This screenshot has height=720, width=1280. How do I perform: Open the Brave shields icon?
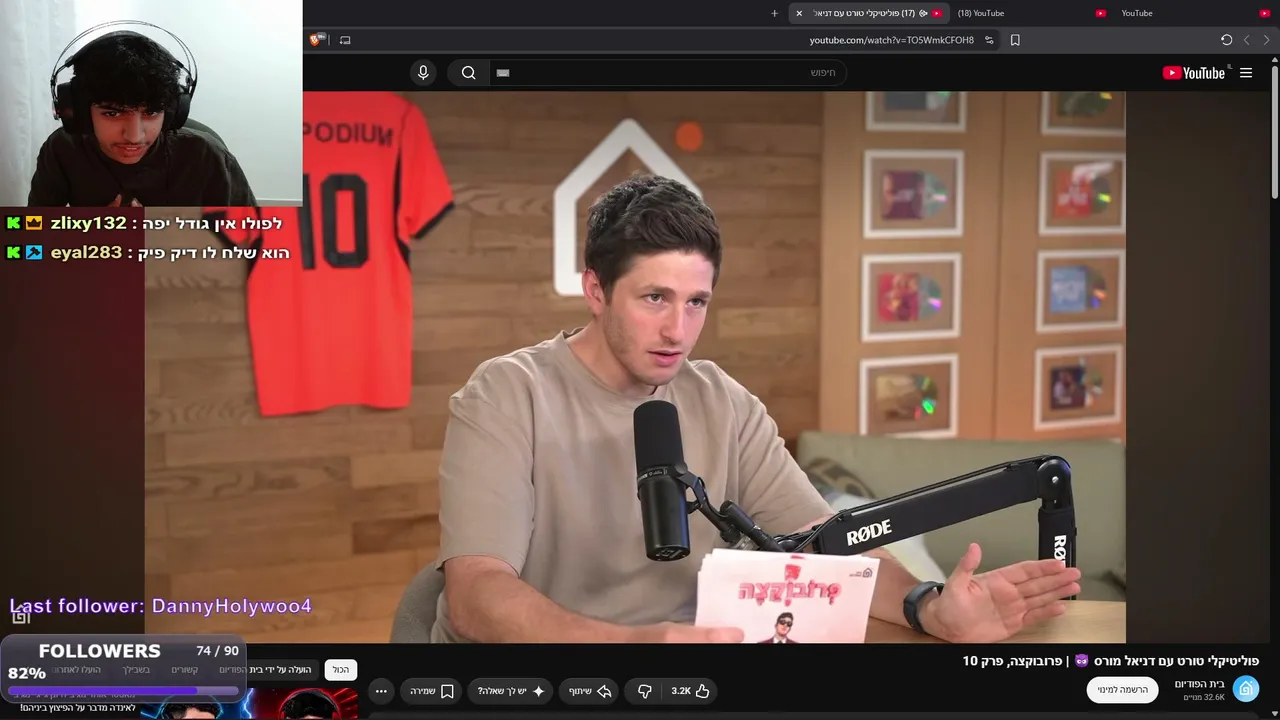(316, 40)
